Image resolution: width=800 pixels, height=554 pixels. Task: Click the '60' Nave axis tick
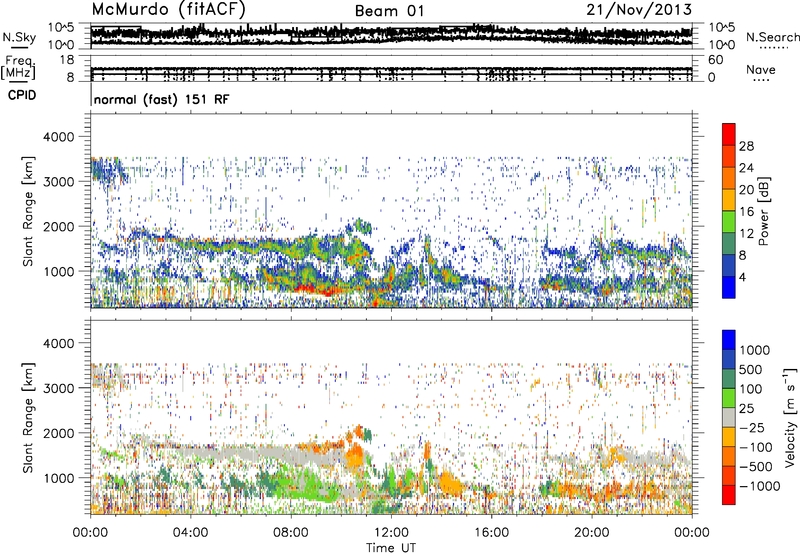coord(716,60)
